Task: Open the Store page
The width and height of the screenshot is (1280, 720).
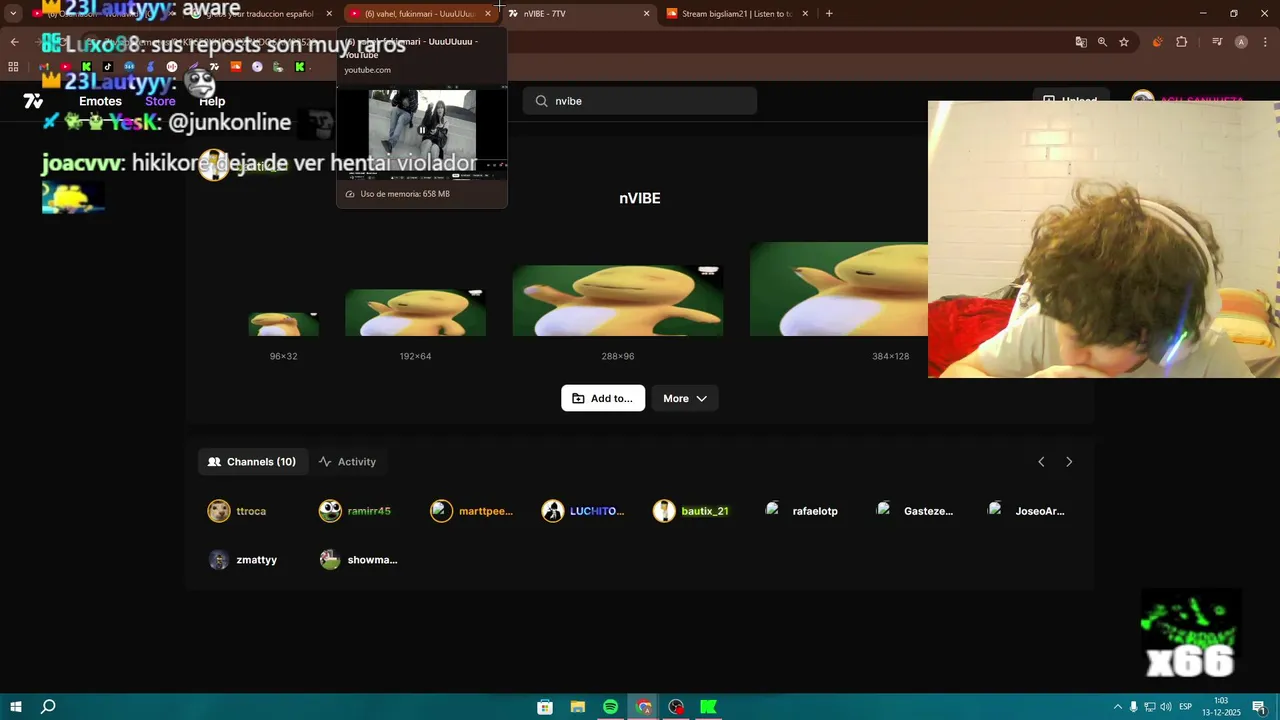Action: click(x=160, y=101)
